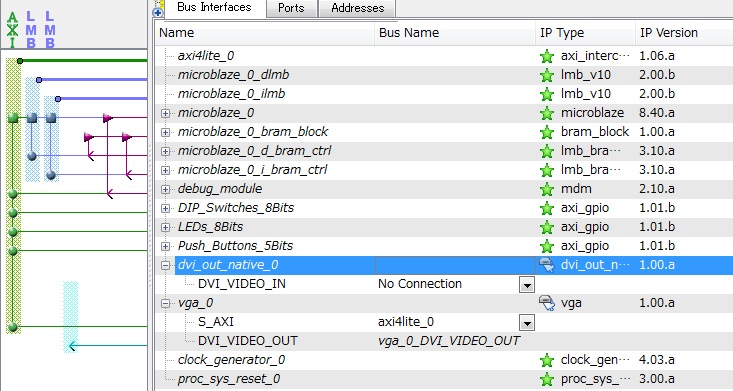
Task: Click the vga_0_DVI_VIDEO_OUT bus name
Action: (x=449, y=341)
